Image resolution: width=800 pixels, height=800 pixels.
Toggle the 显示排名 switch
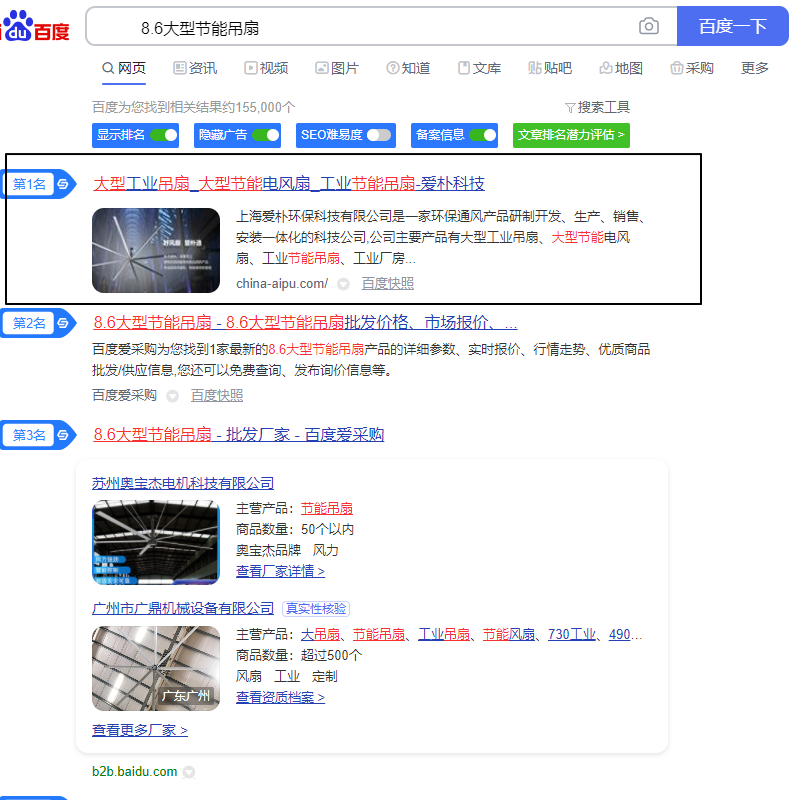pyautogui.click(x=163, y=135)
